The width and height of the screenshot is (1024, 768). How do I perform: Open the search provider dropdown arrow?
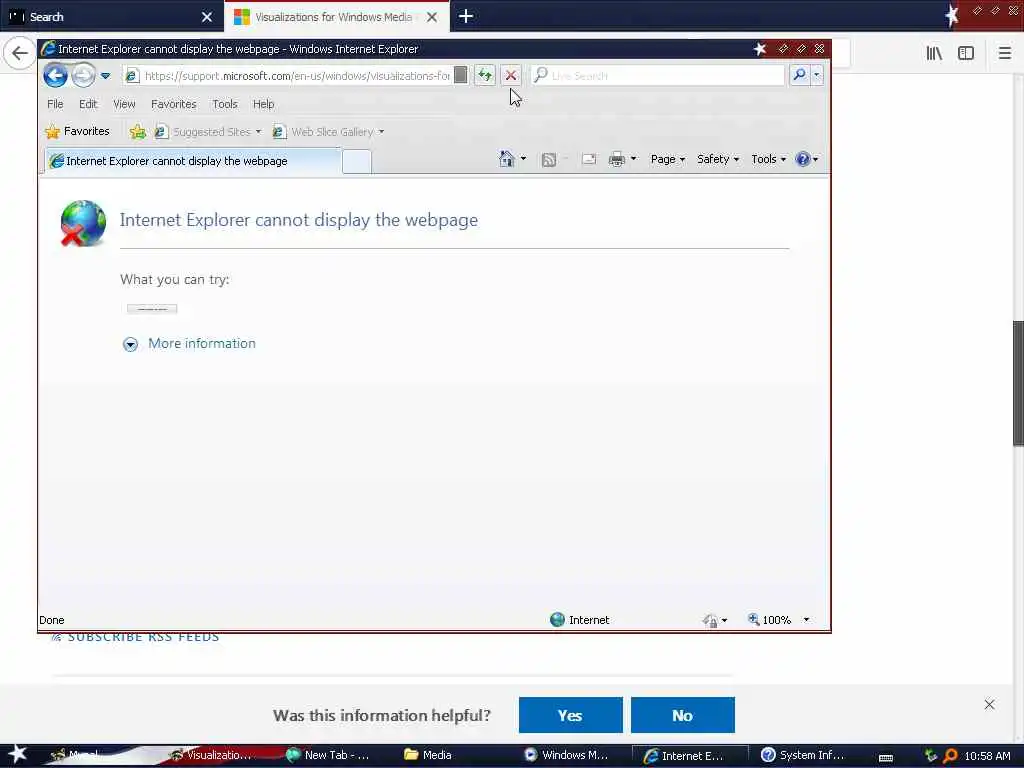tap(816, 75)
